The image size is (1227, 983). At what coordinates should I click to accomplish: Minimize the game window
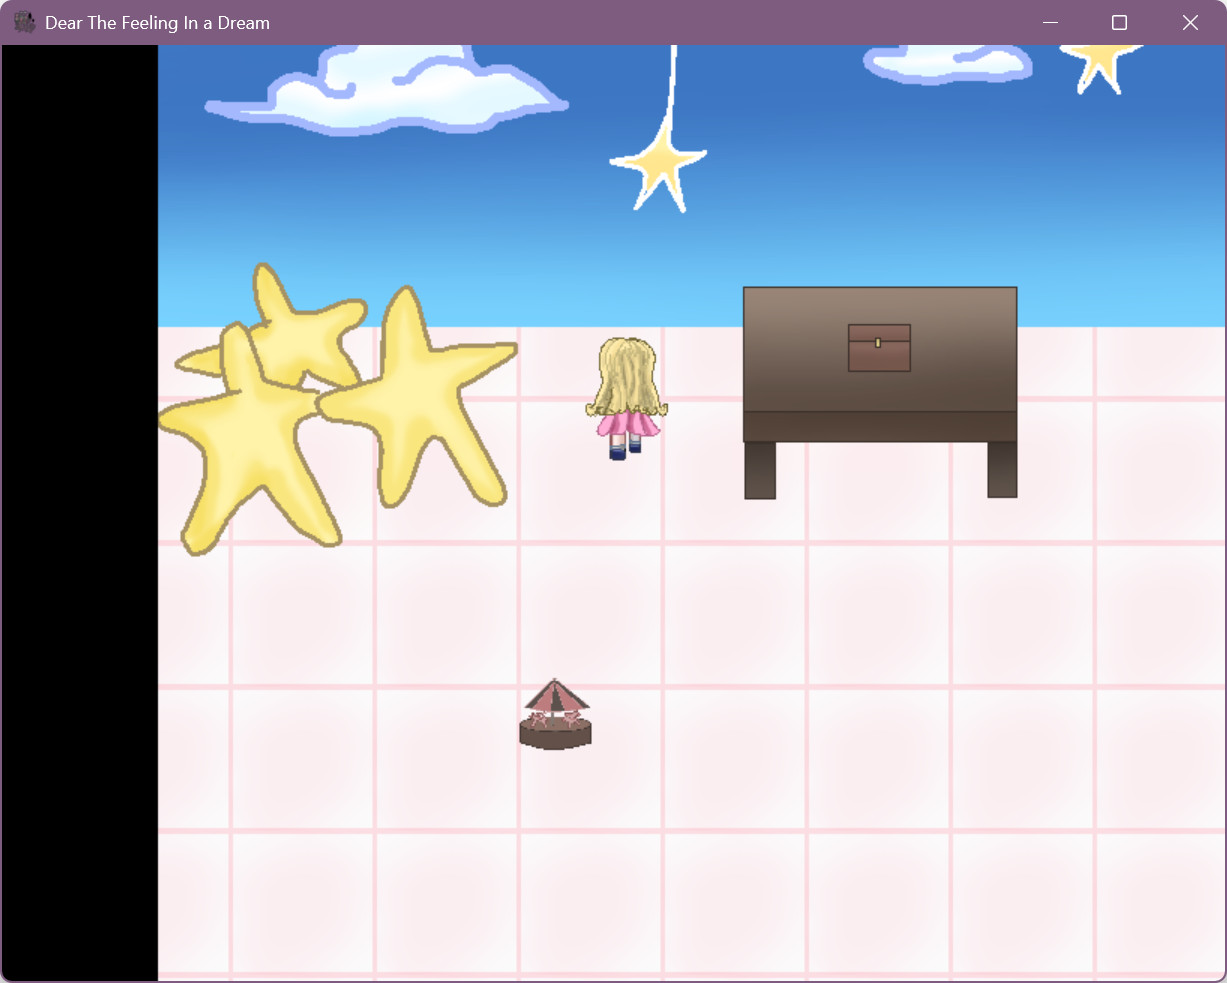[x=1050, y=22]
